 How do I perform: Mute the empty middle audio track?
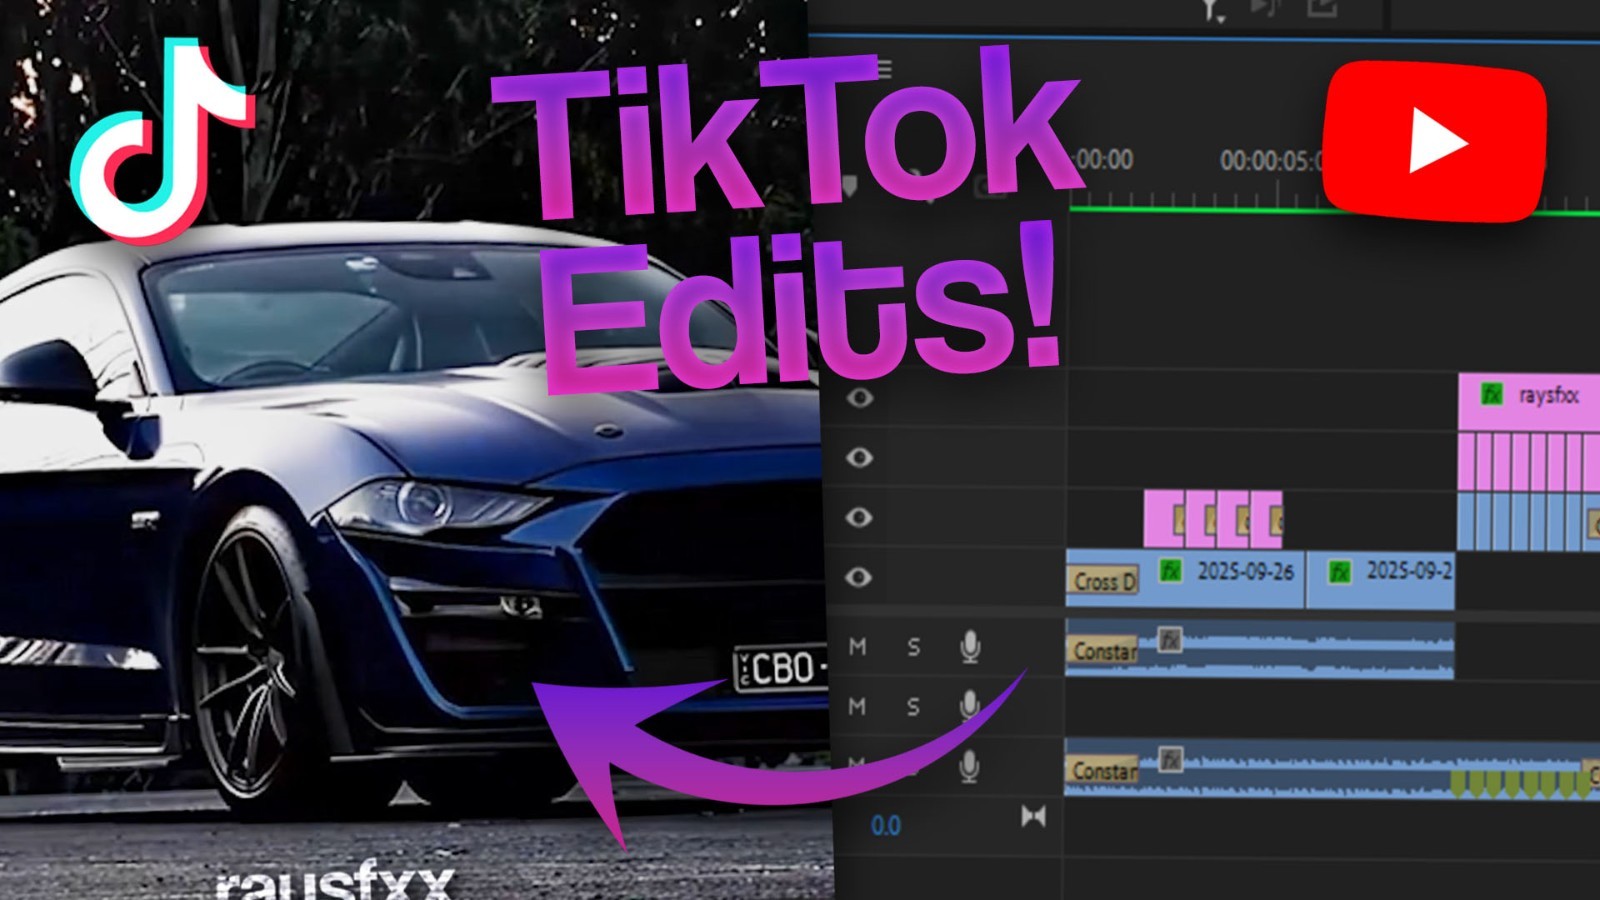coord(857,707)
